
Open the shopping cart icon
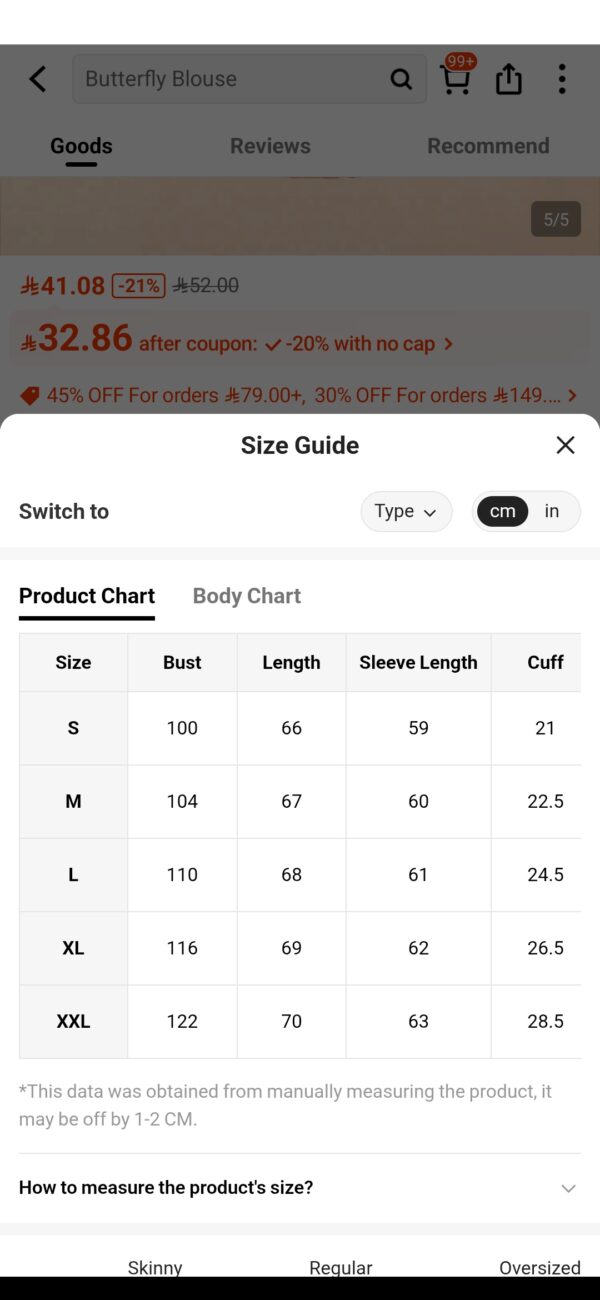coord(456,77)
